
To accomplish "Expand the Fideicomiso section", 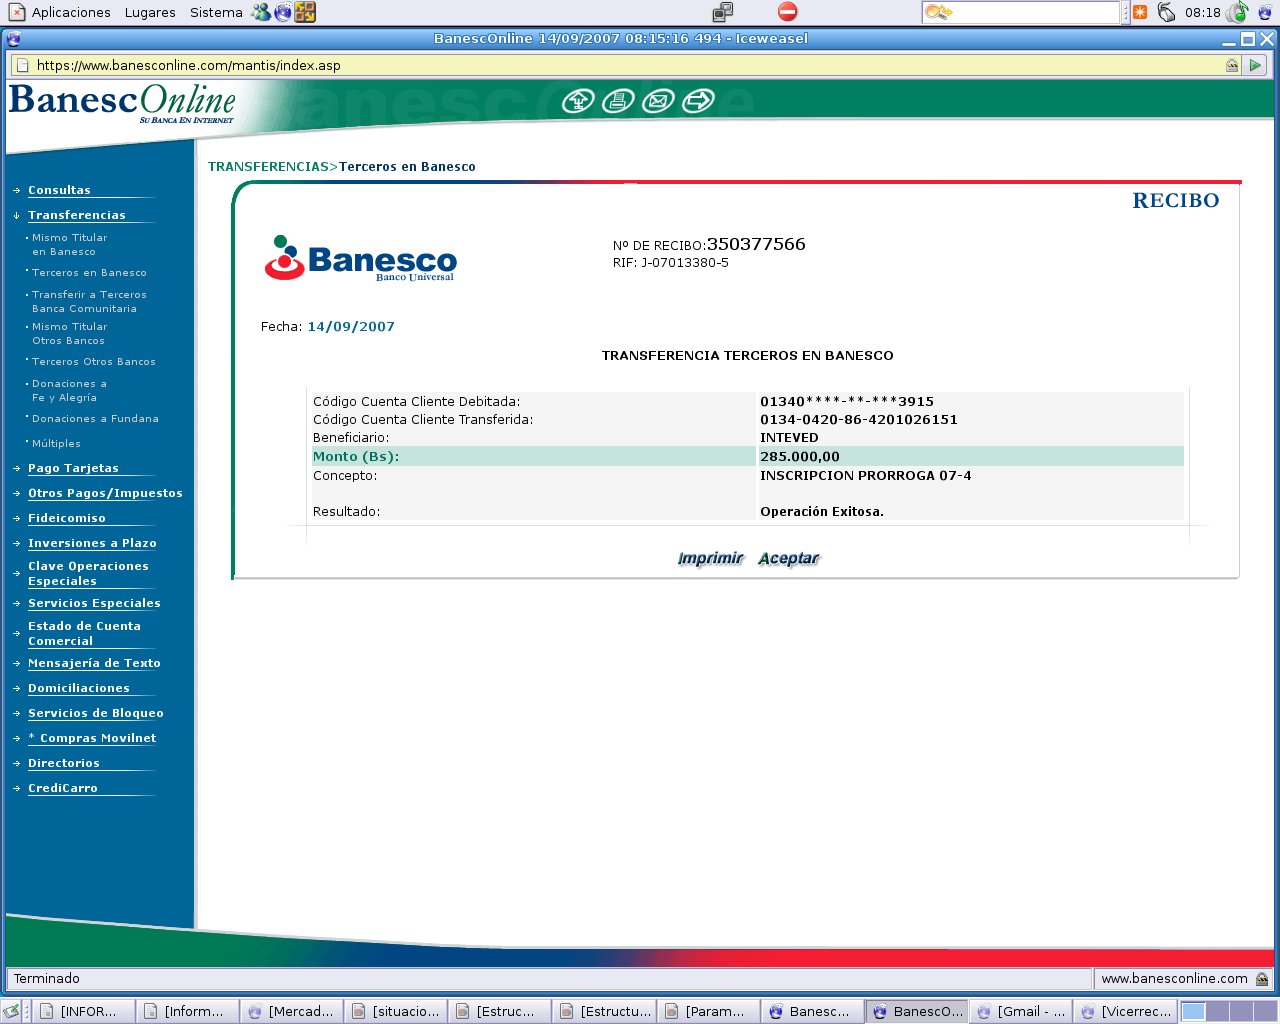I will point(67,518).
